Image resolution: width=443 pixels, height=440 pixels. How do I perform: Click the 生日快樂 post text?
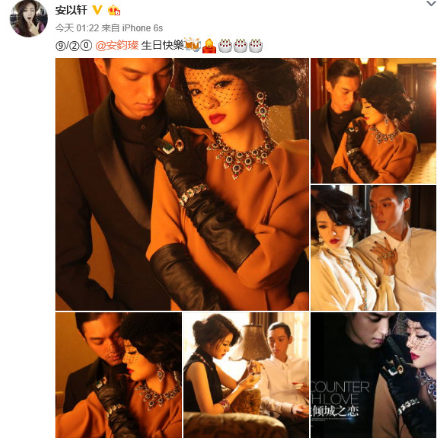[162, 45]
